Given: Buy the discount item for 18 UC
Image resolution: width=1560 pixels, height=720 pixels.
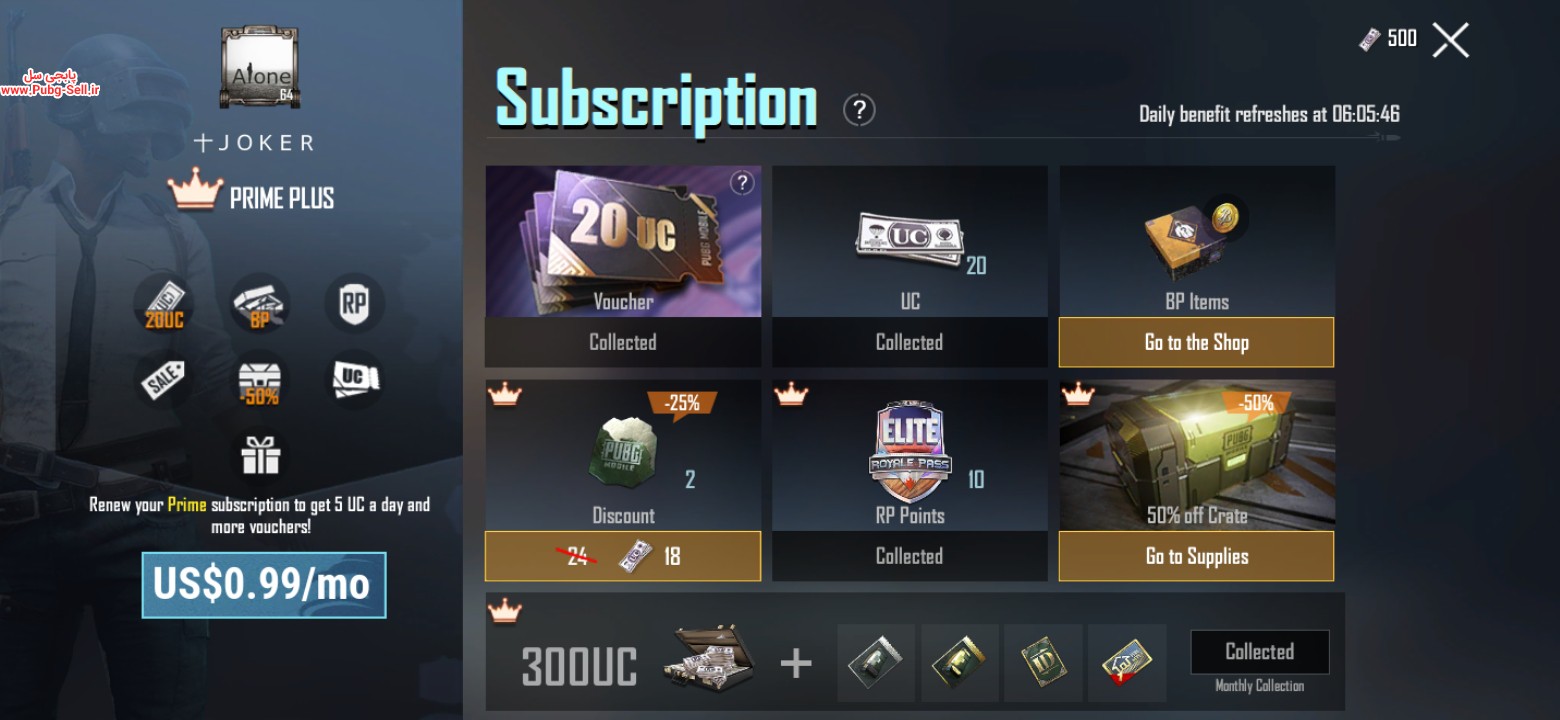Looking at the screenshot, I should [623, 556].
